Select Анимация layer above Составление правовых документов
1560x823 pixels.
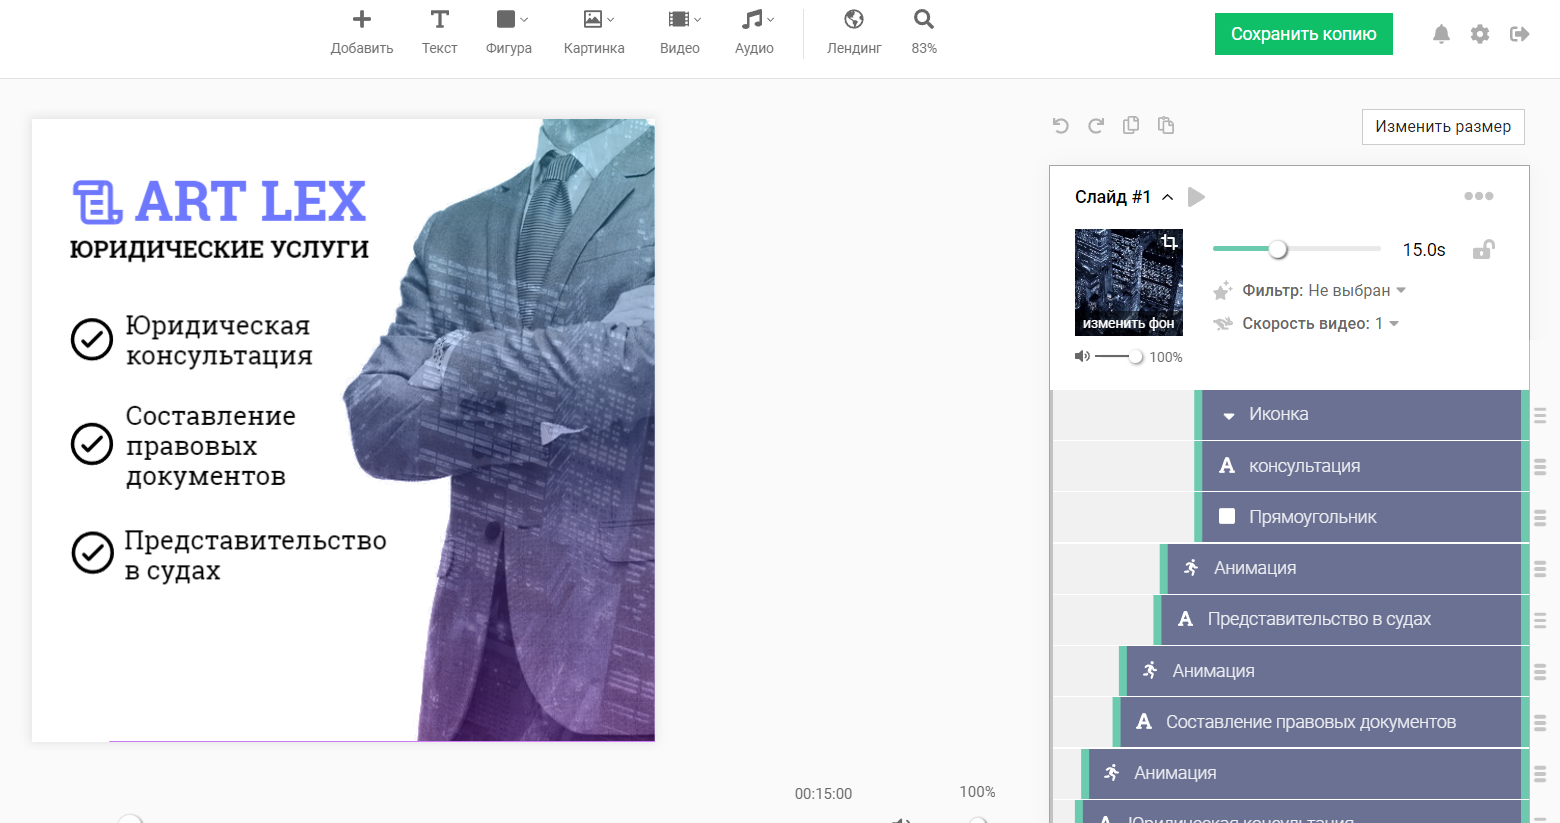1324,671
